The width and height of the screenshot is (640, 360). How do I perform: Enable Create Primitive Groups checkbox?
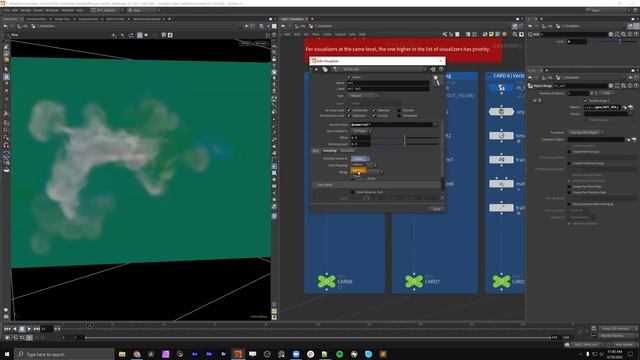pyautogui.click(x=569, y=163)
